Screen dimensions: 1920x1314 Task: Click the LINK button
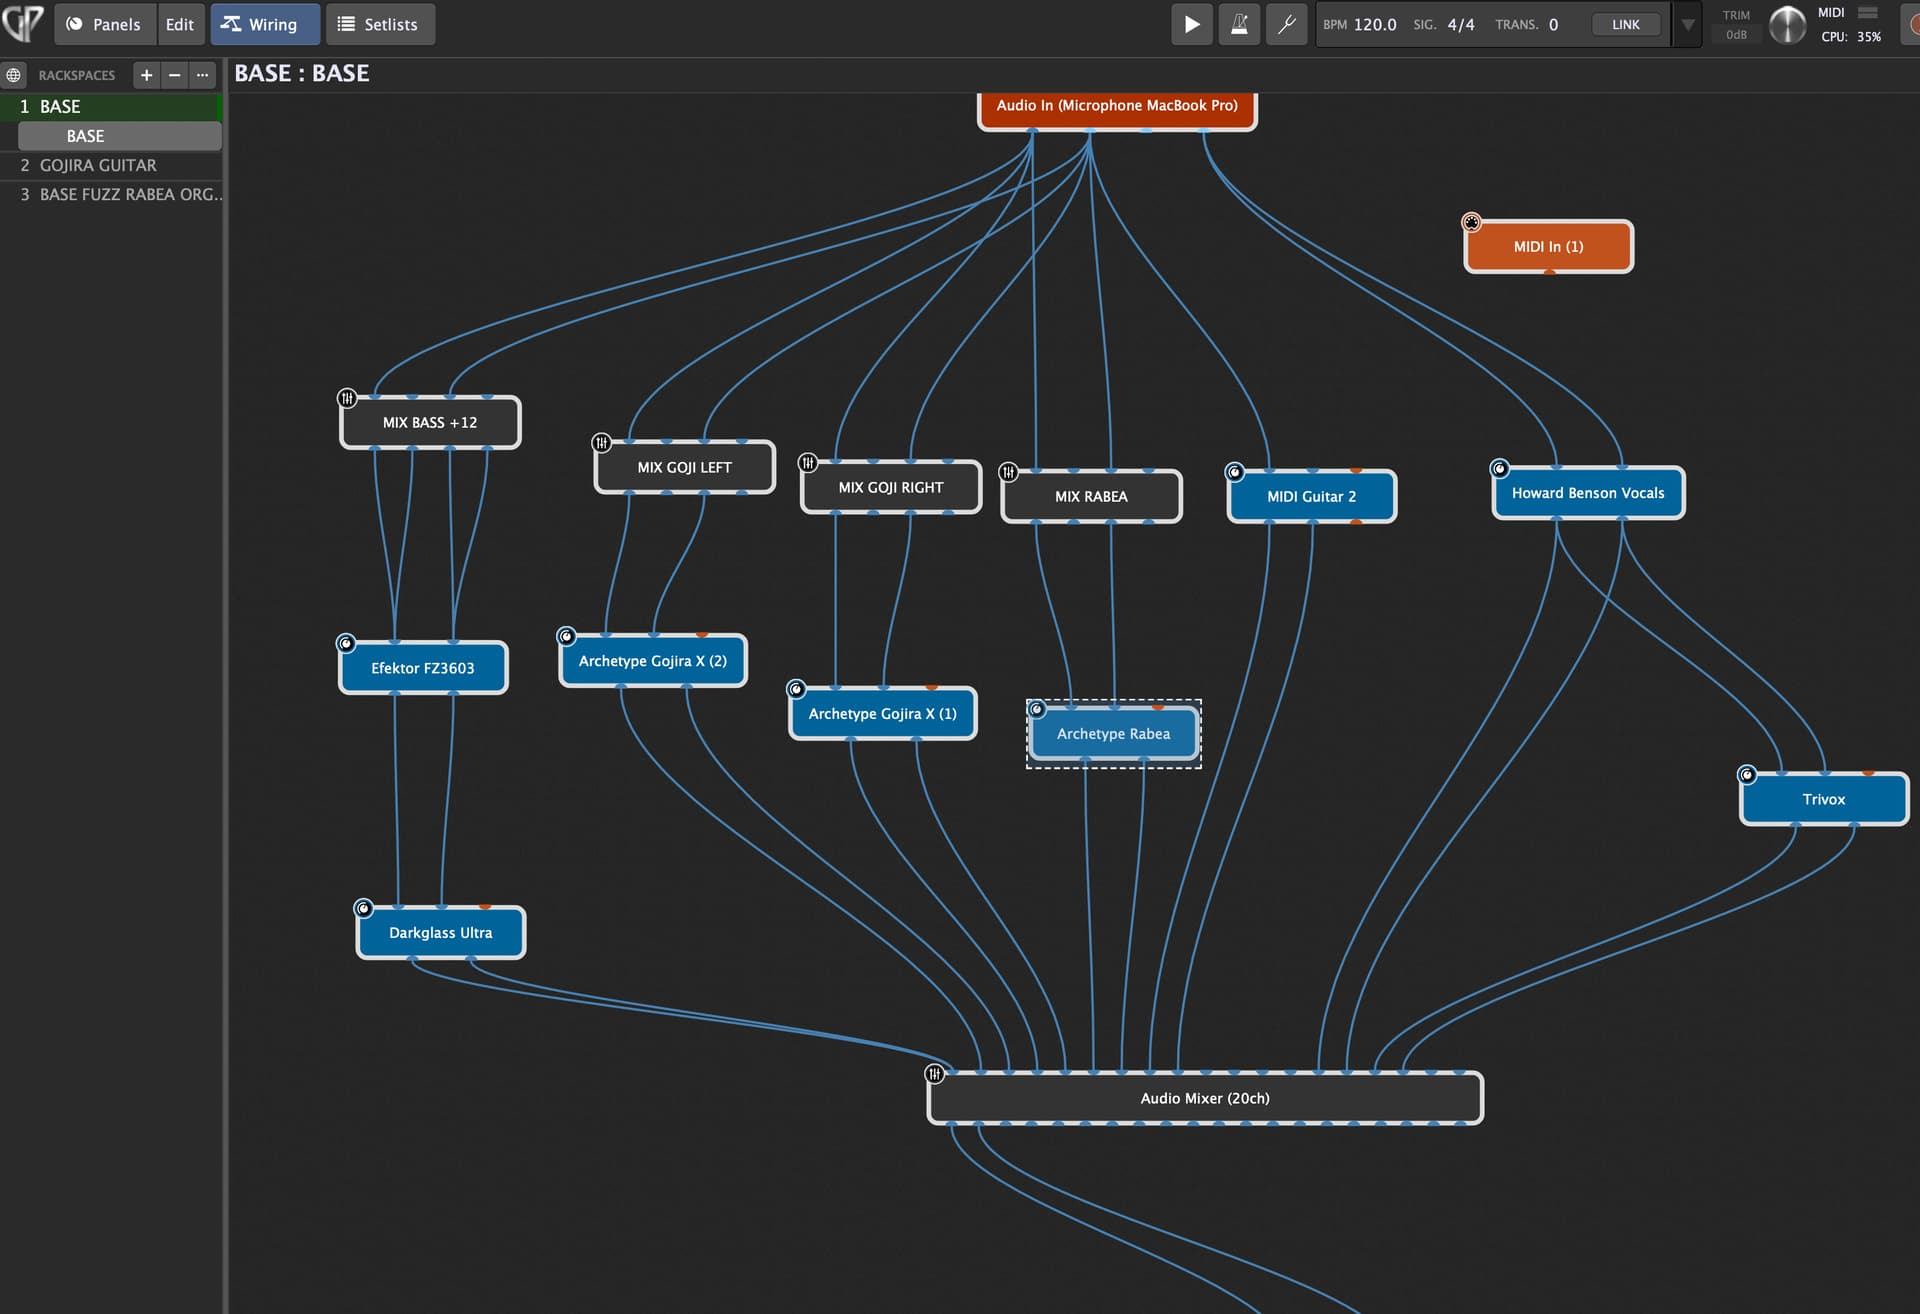(x=1625, y=24)
